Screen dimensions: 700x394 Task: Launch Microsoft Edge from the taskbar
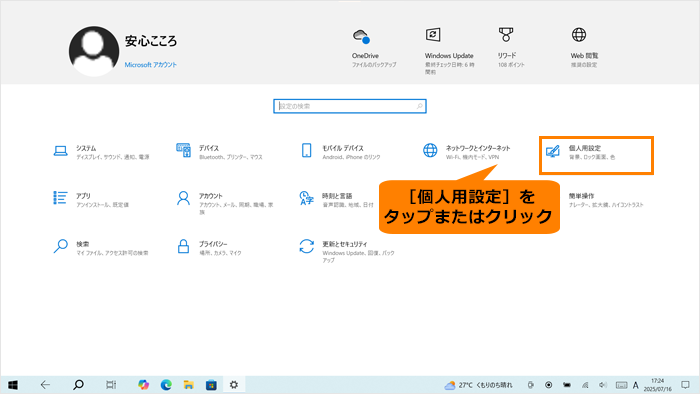click(x=166, y=385)
